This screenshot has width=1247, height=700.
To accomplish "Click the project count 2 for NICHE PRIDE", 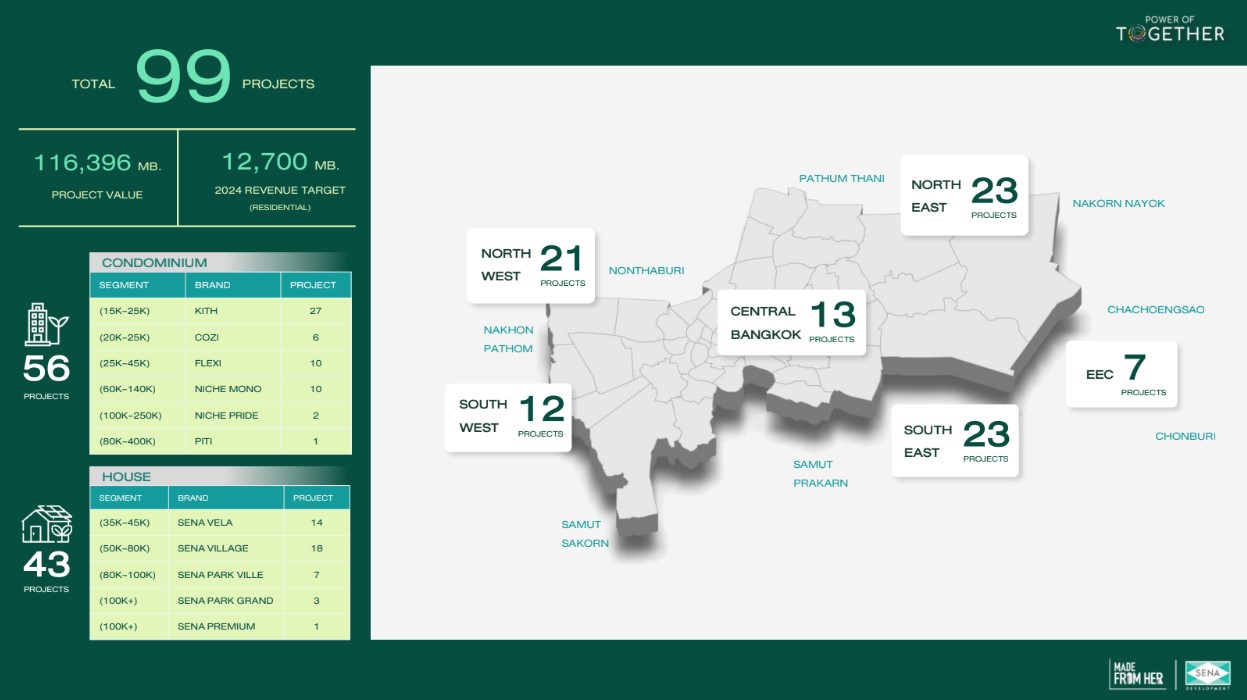I will tap(316, 415).
